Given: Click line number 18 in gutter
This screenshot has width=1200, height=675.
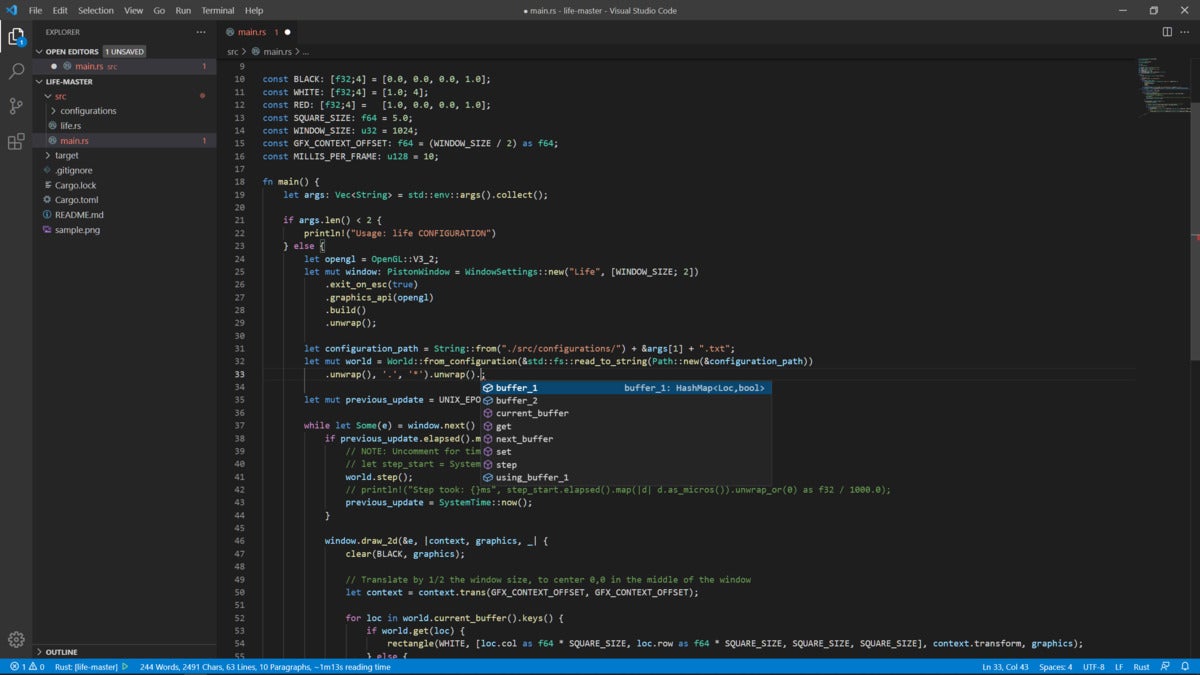Looking at the screenshot, I should [239, 182].
